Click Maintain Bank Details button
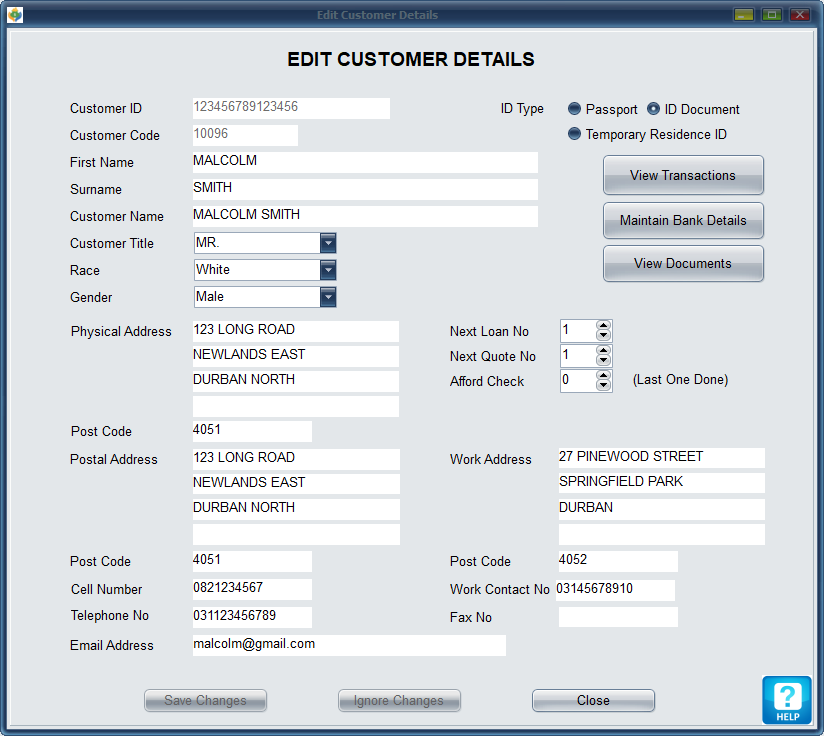Viewport: 824px width, 736px height. click(x=683, y=220)
